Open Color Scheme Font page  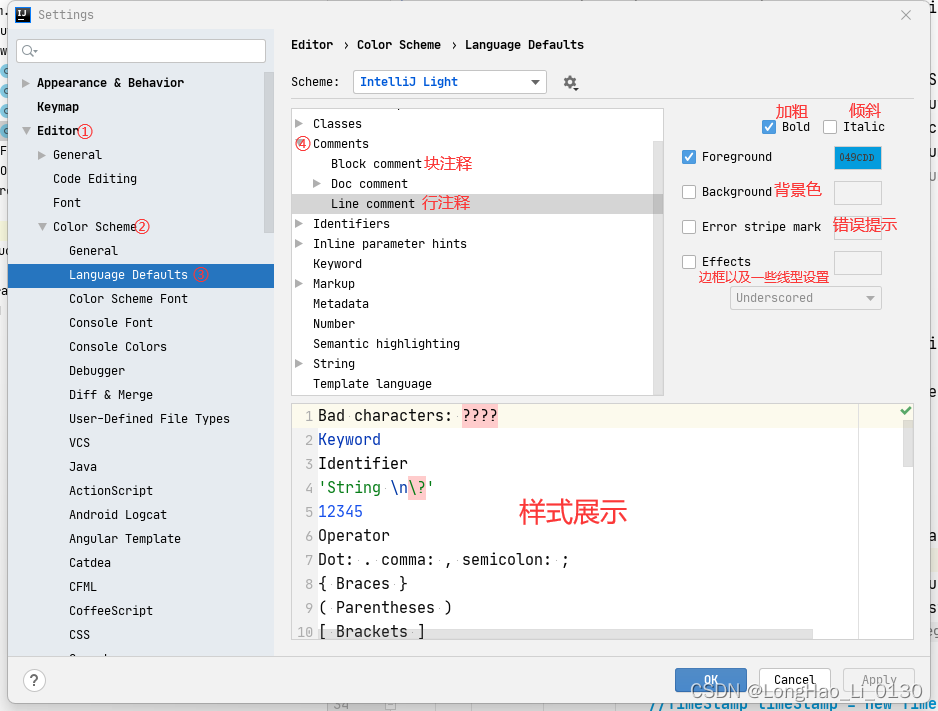coord(128,298)
